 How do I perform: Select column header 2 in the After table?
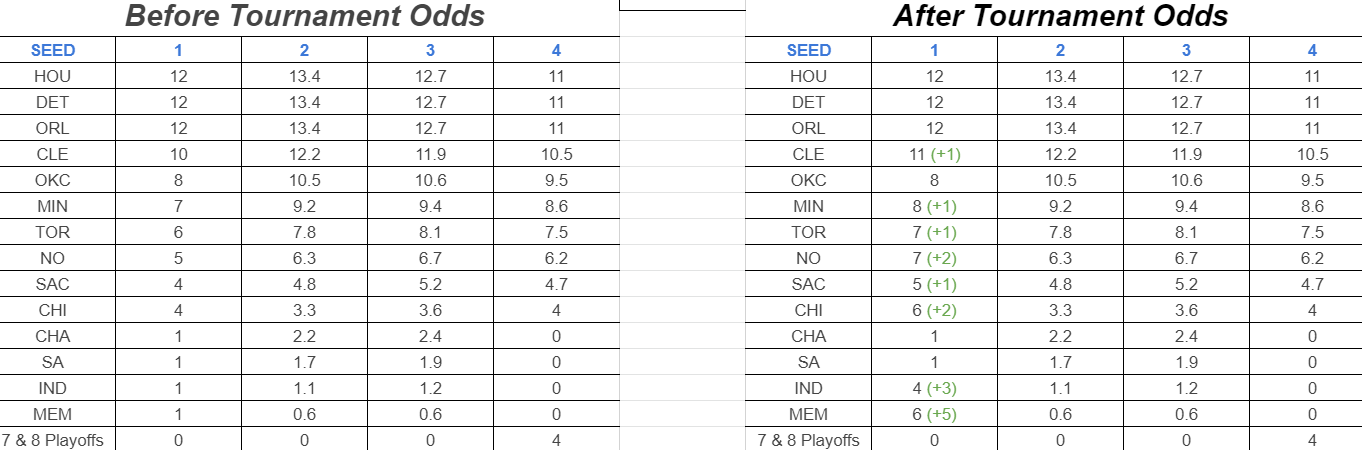[1060, 50]
